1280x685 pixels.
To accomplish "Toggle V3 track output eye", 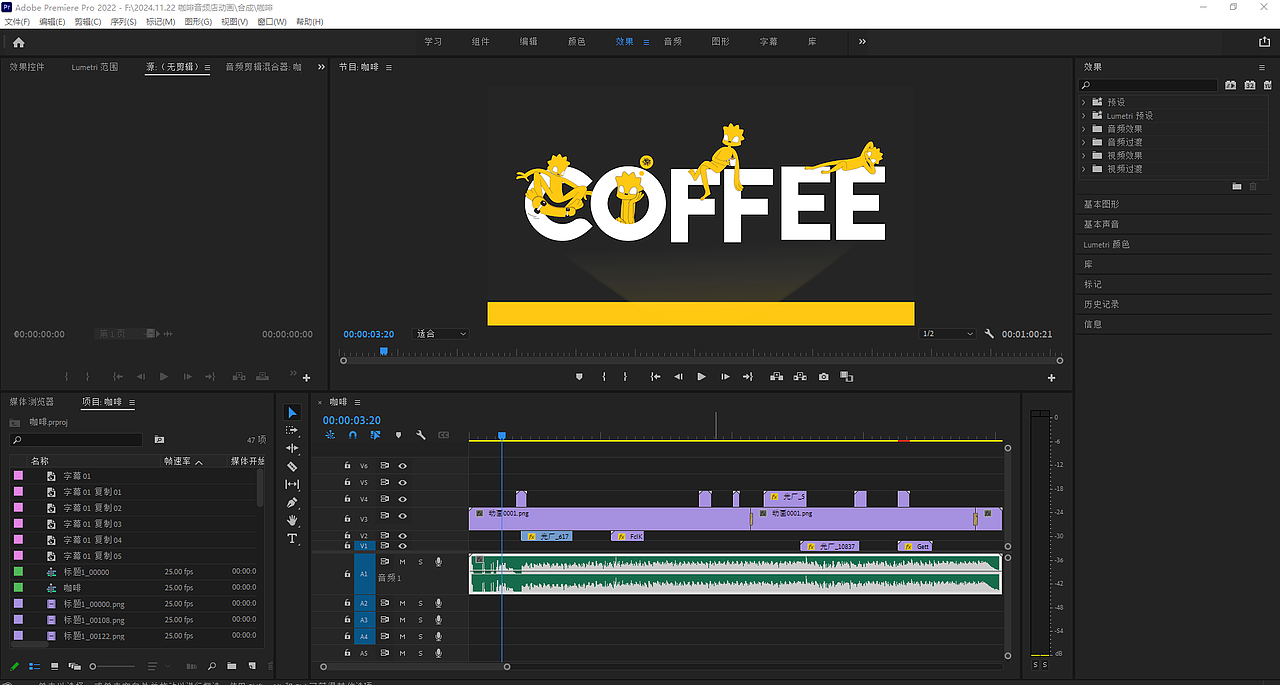I will [403, 516].
